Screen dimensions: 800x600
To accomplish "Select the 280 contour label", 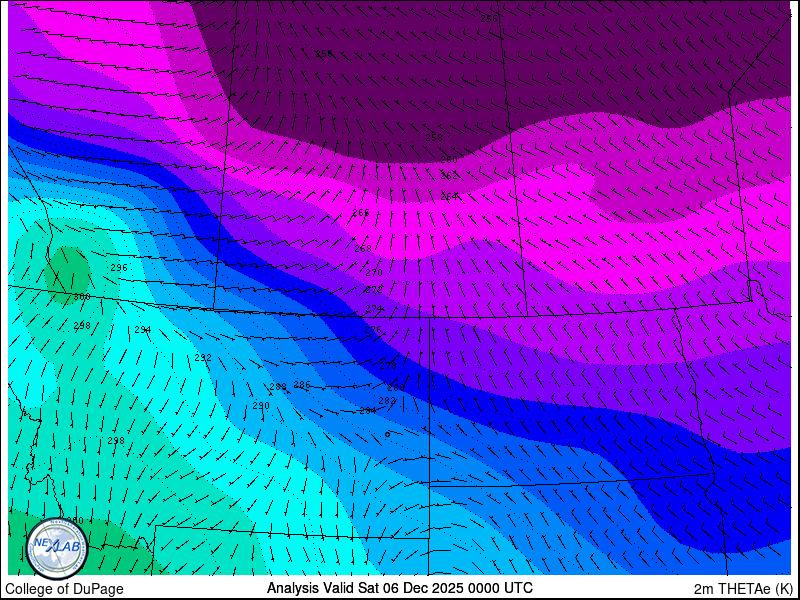I will [395, 388].
